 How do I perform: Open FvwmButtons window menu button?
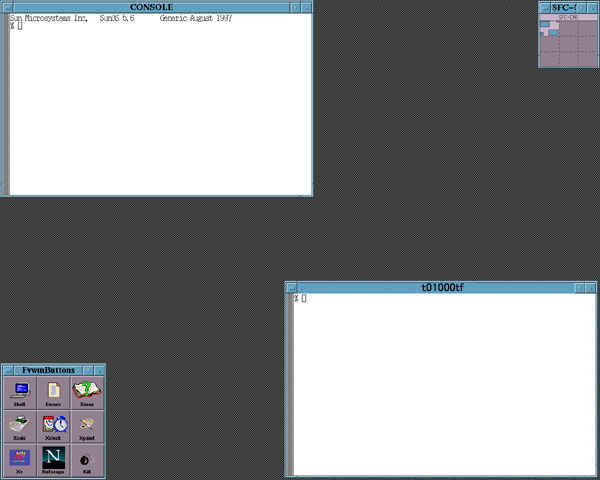pyautogui.click(x=6, y=370)
